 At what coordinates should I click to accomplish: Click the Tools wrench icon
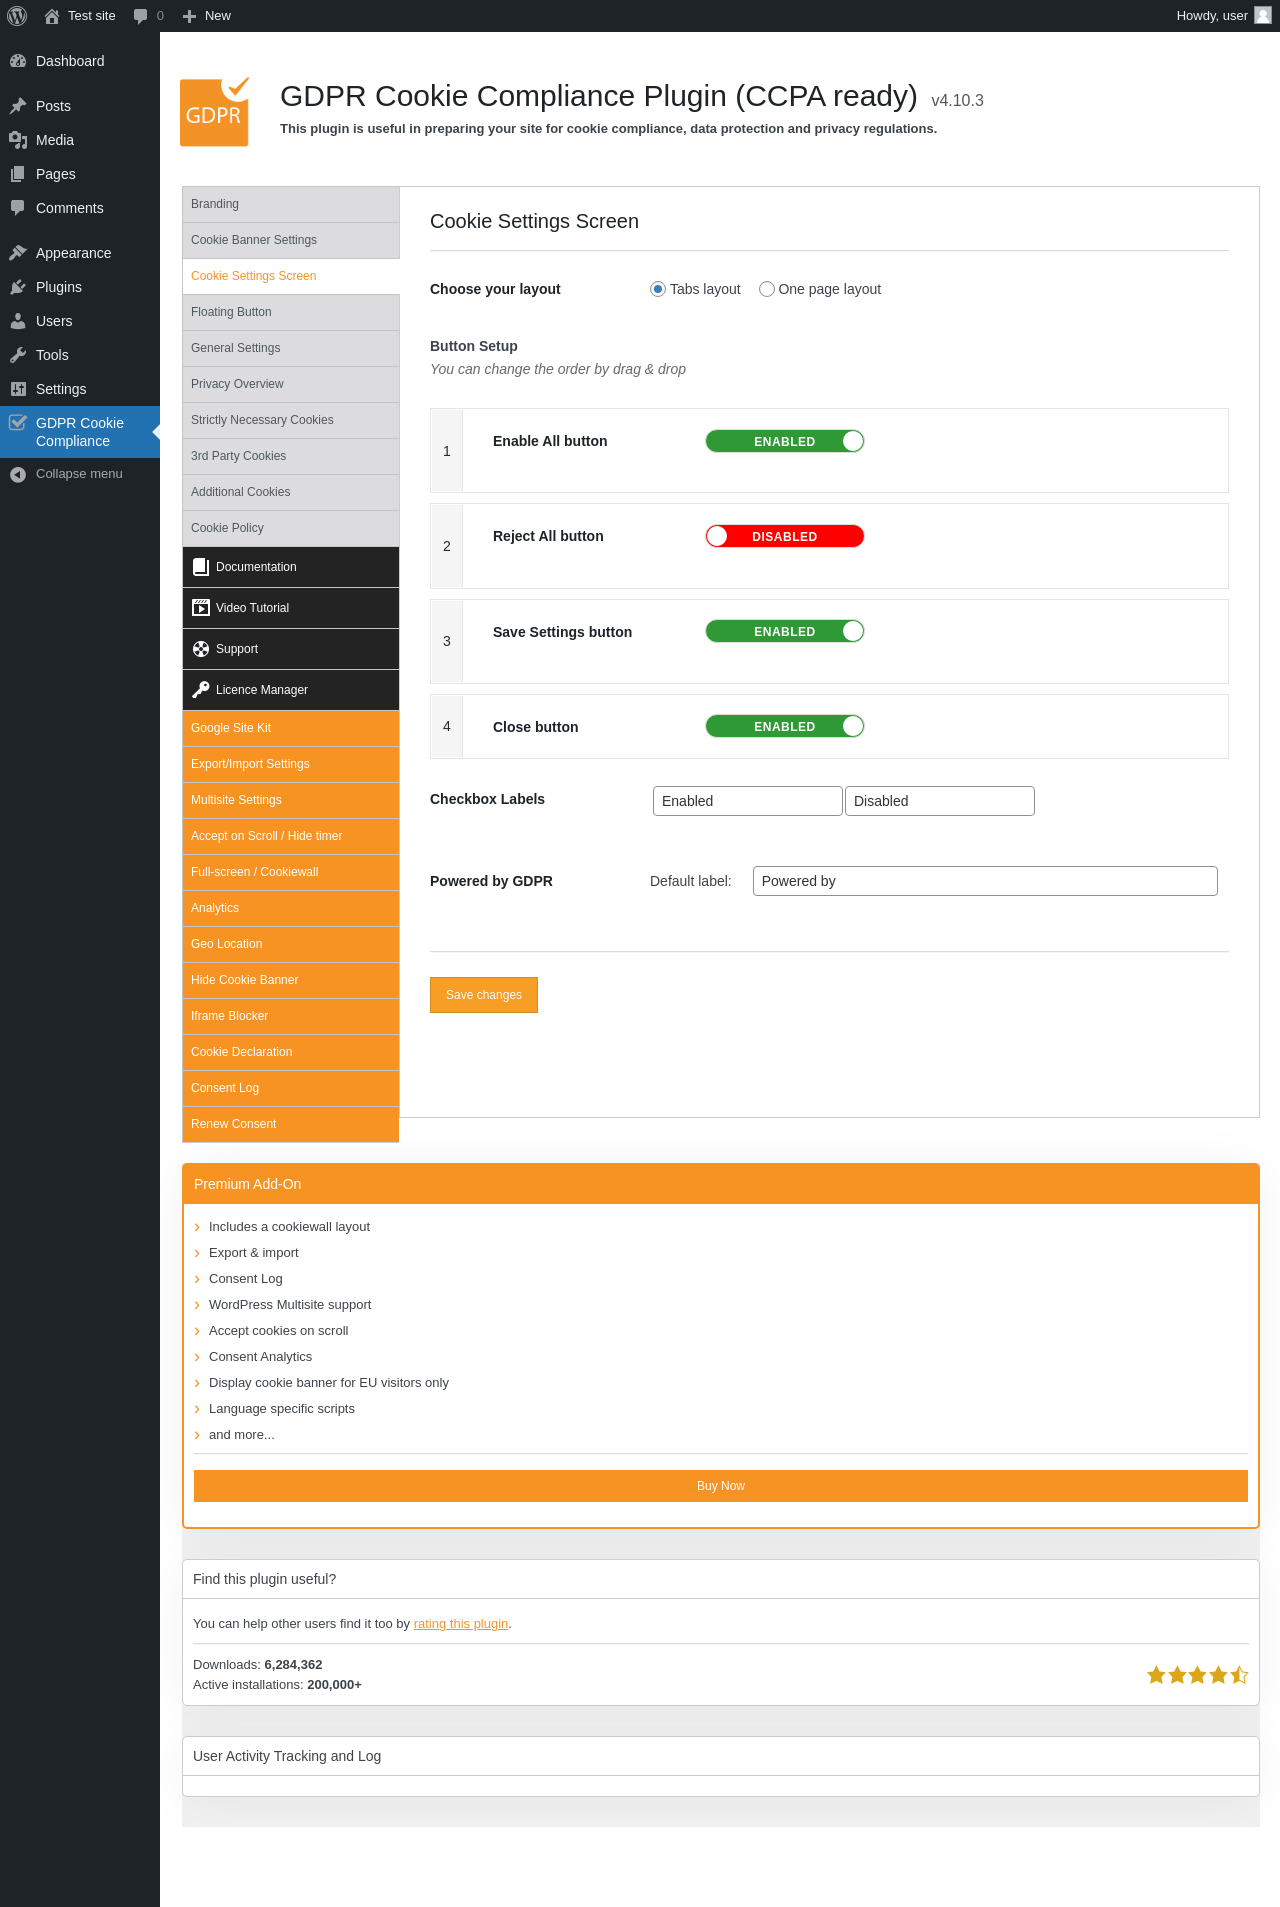pos(18,355)
